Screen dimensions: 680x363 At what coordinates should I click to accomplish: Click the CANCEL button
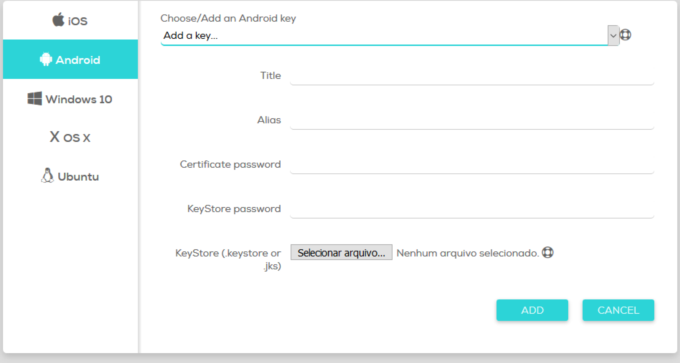tap(618, 310)
